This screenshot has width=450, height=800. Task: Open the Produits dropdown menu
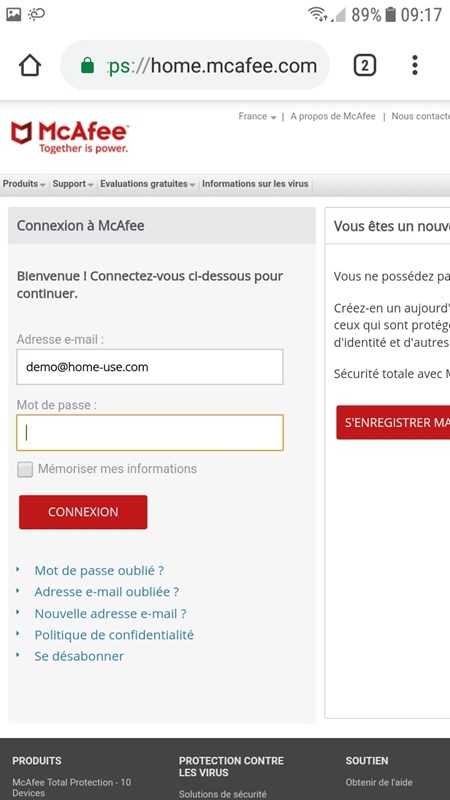point(24,184)
